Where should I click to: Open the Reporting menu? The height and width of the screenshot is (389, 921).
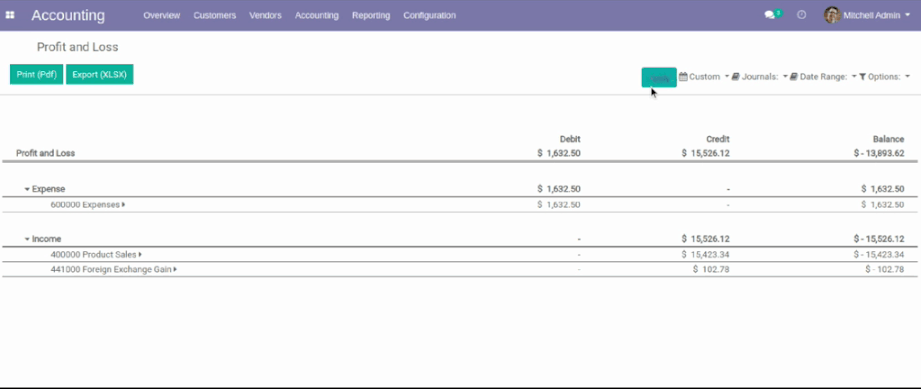pyautogui.click(x=371, y=15)
